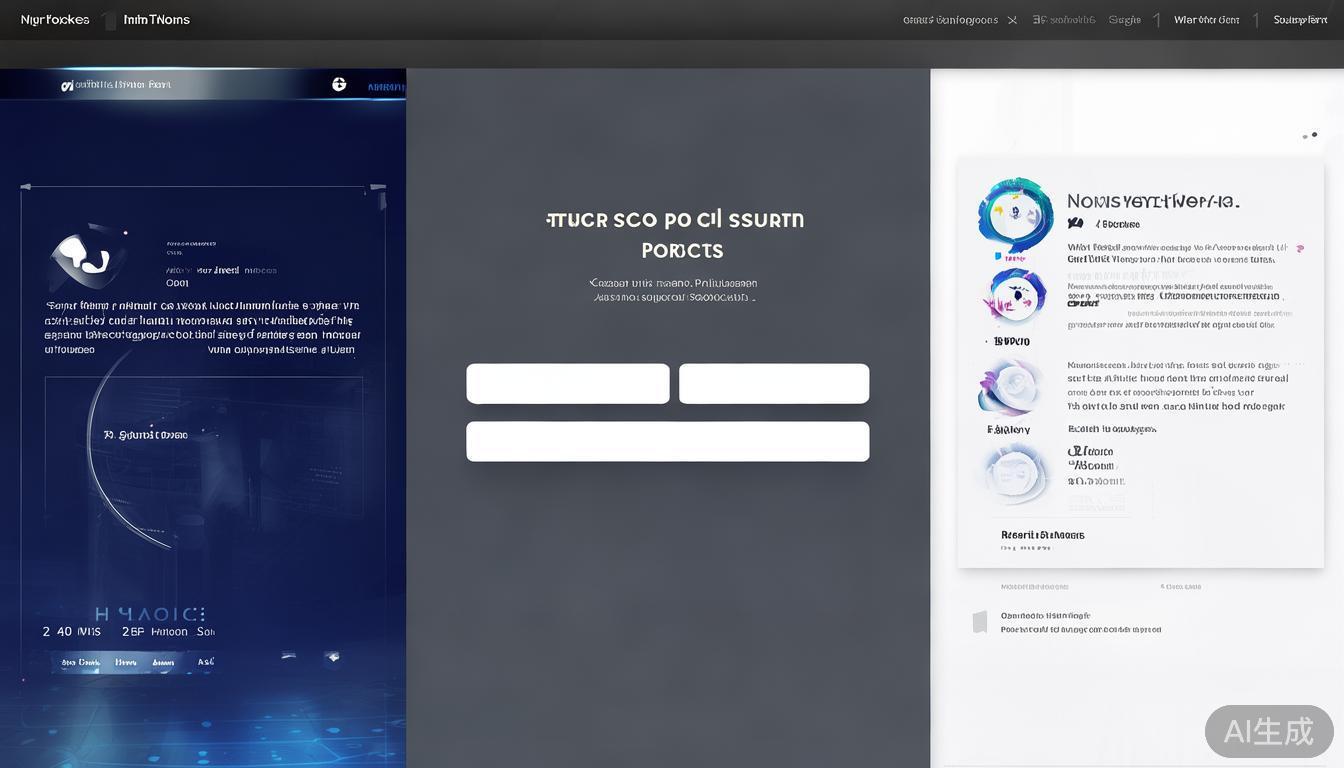Open the third lavender swirl avatar
The height and width of the screenshot is (768, 1344).
coord(1011,387)
